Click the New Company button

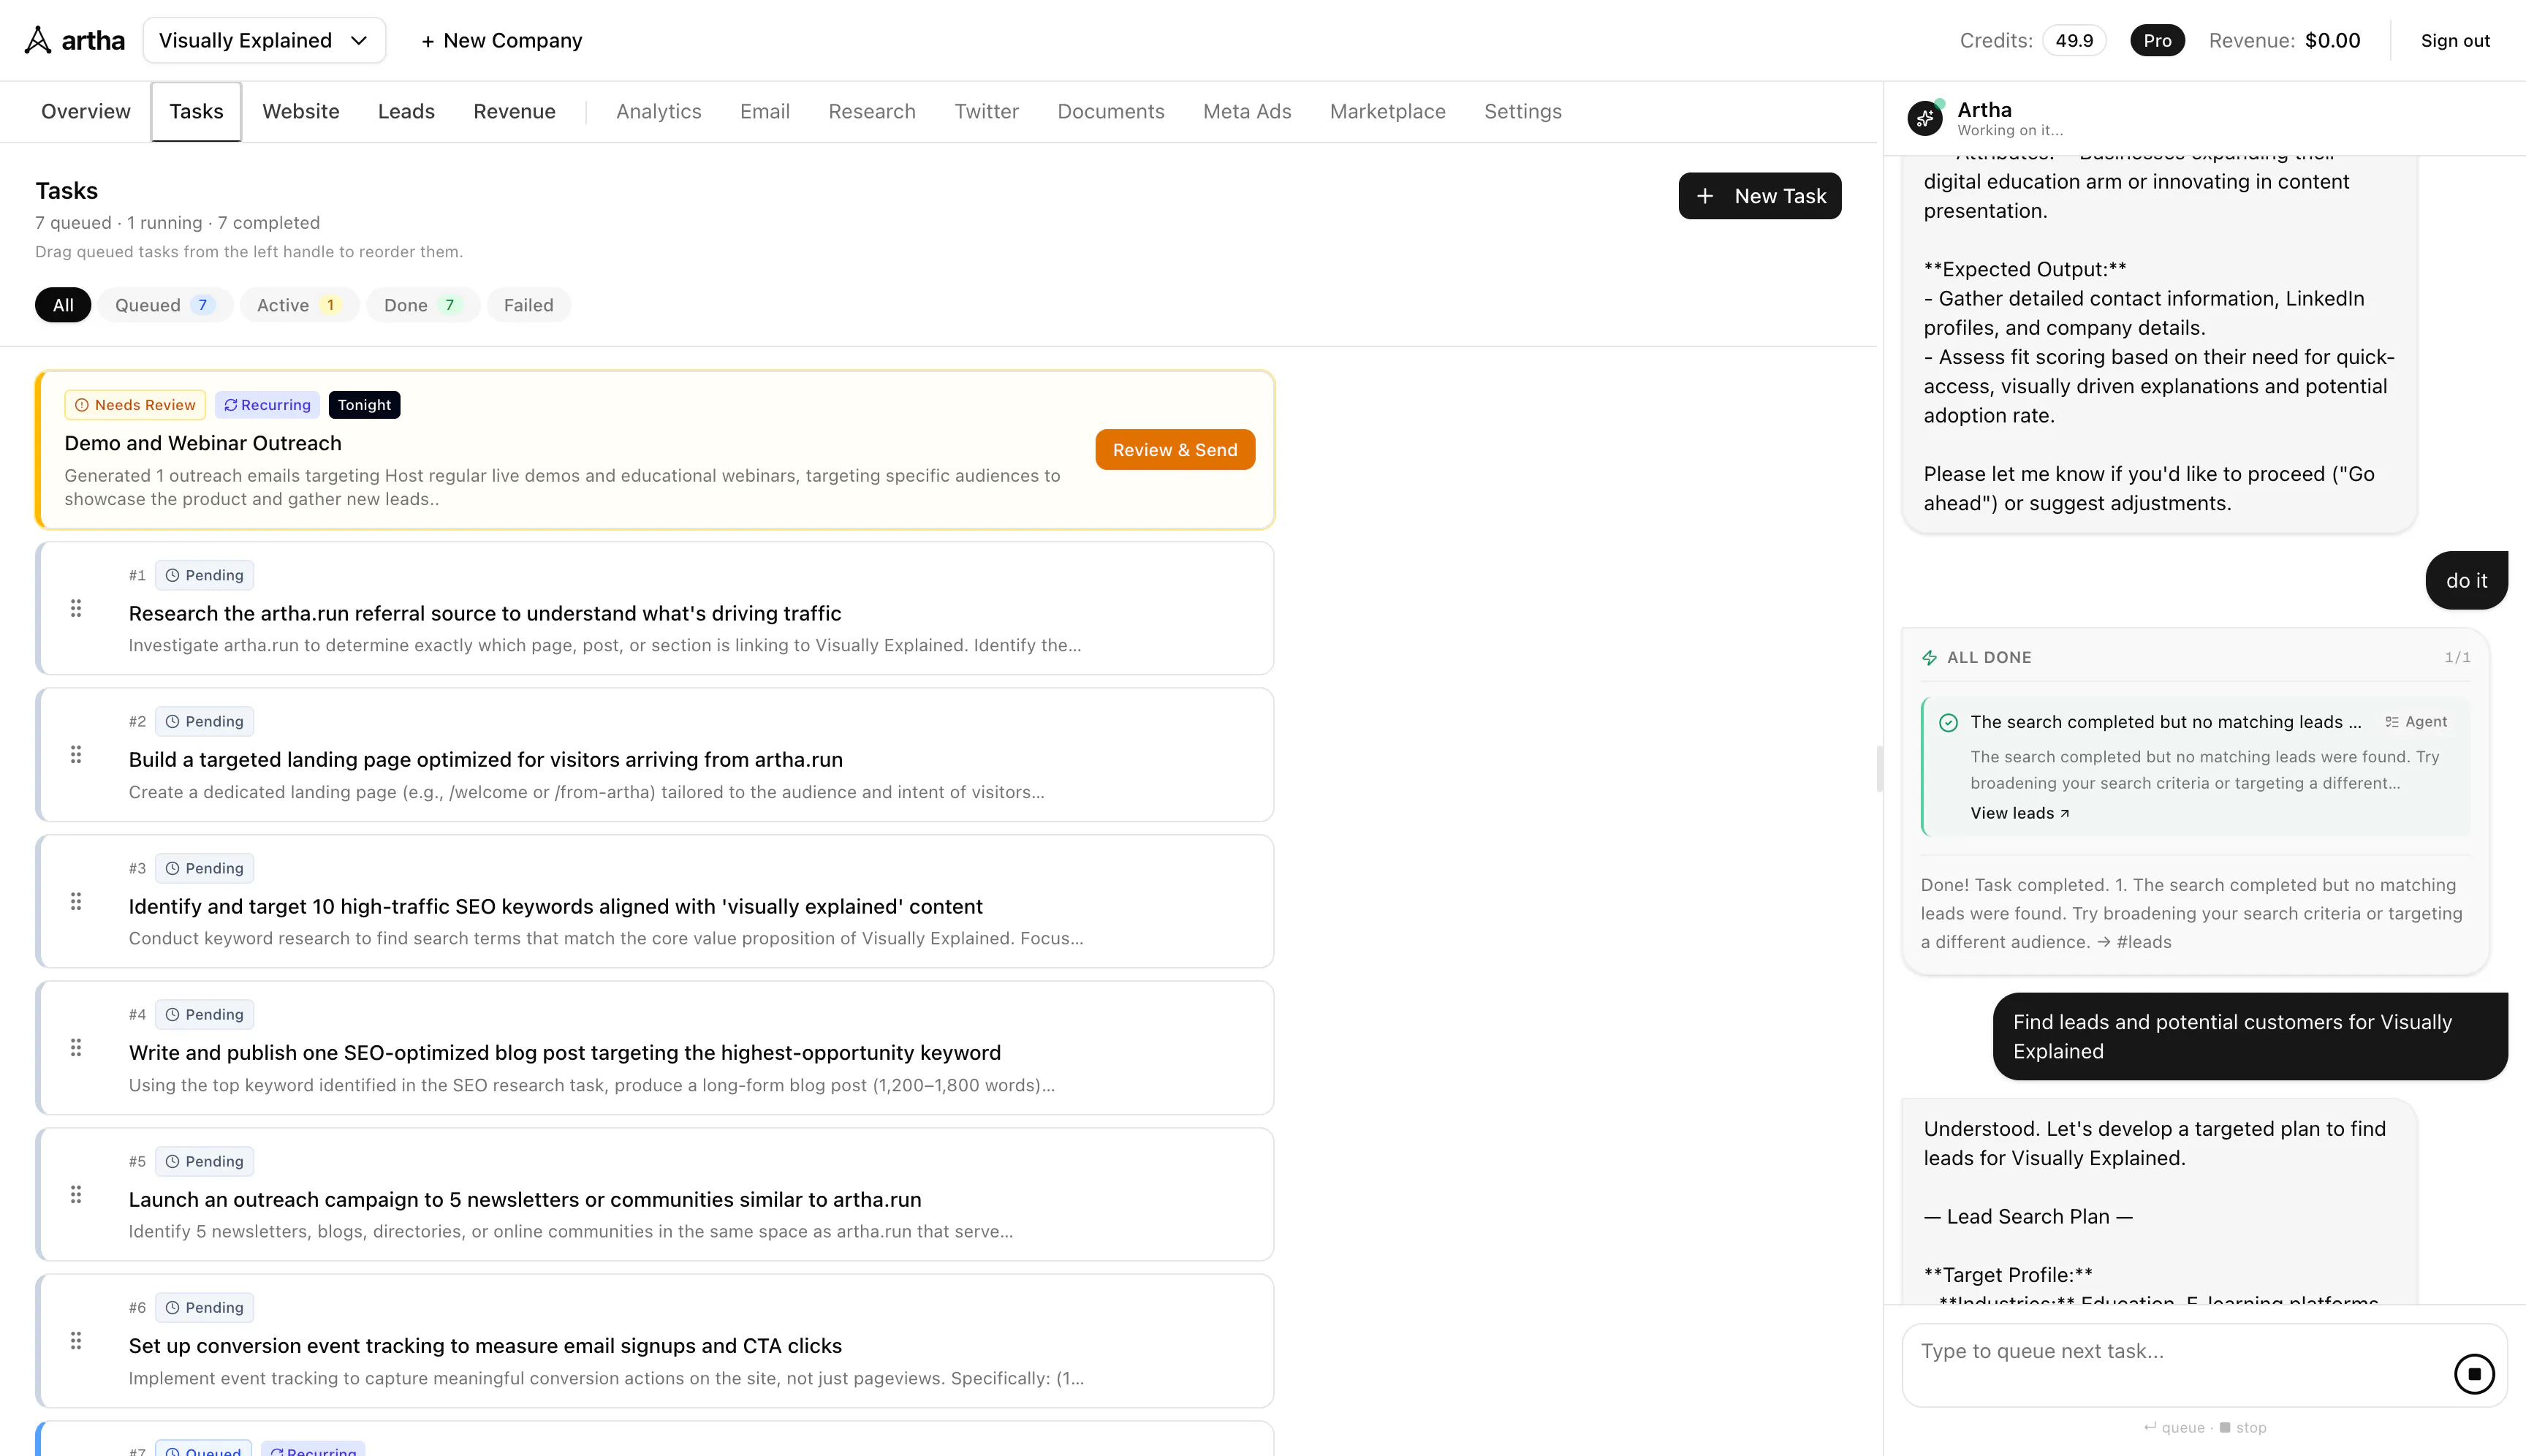501,40
